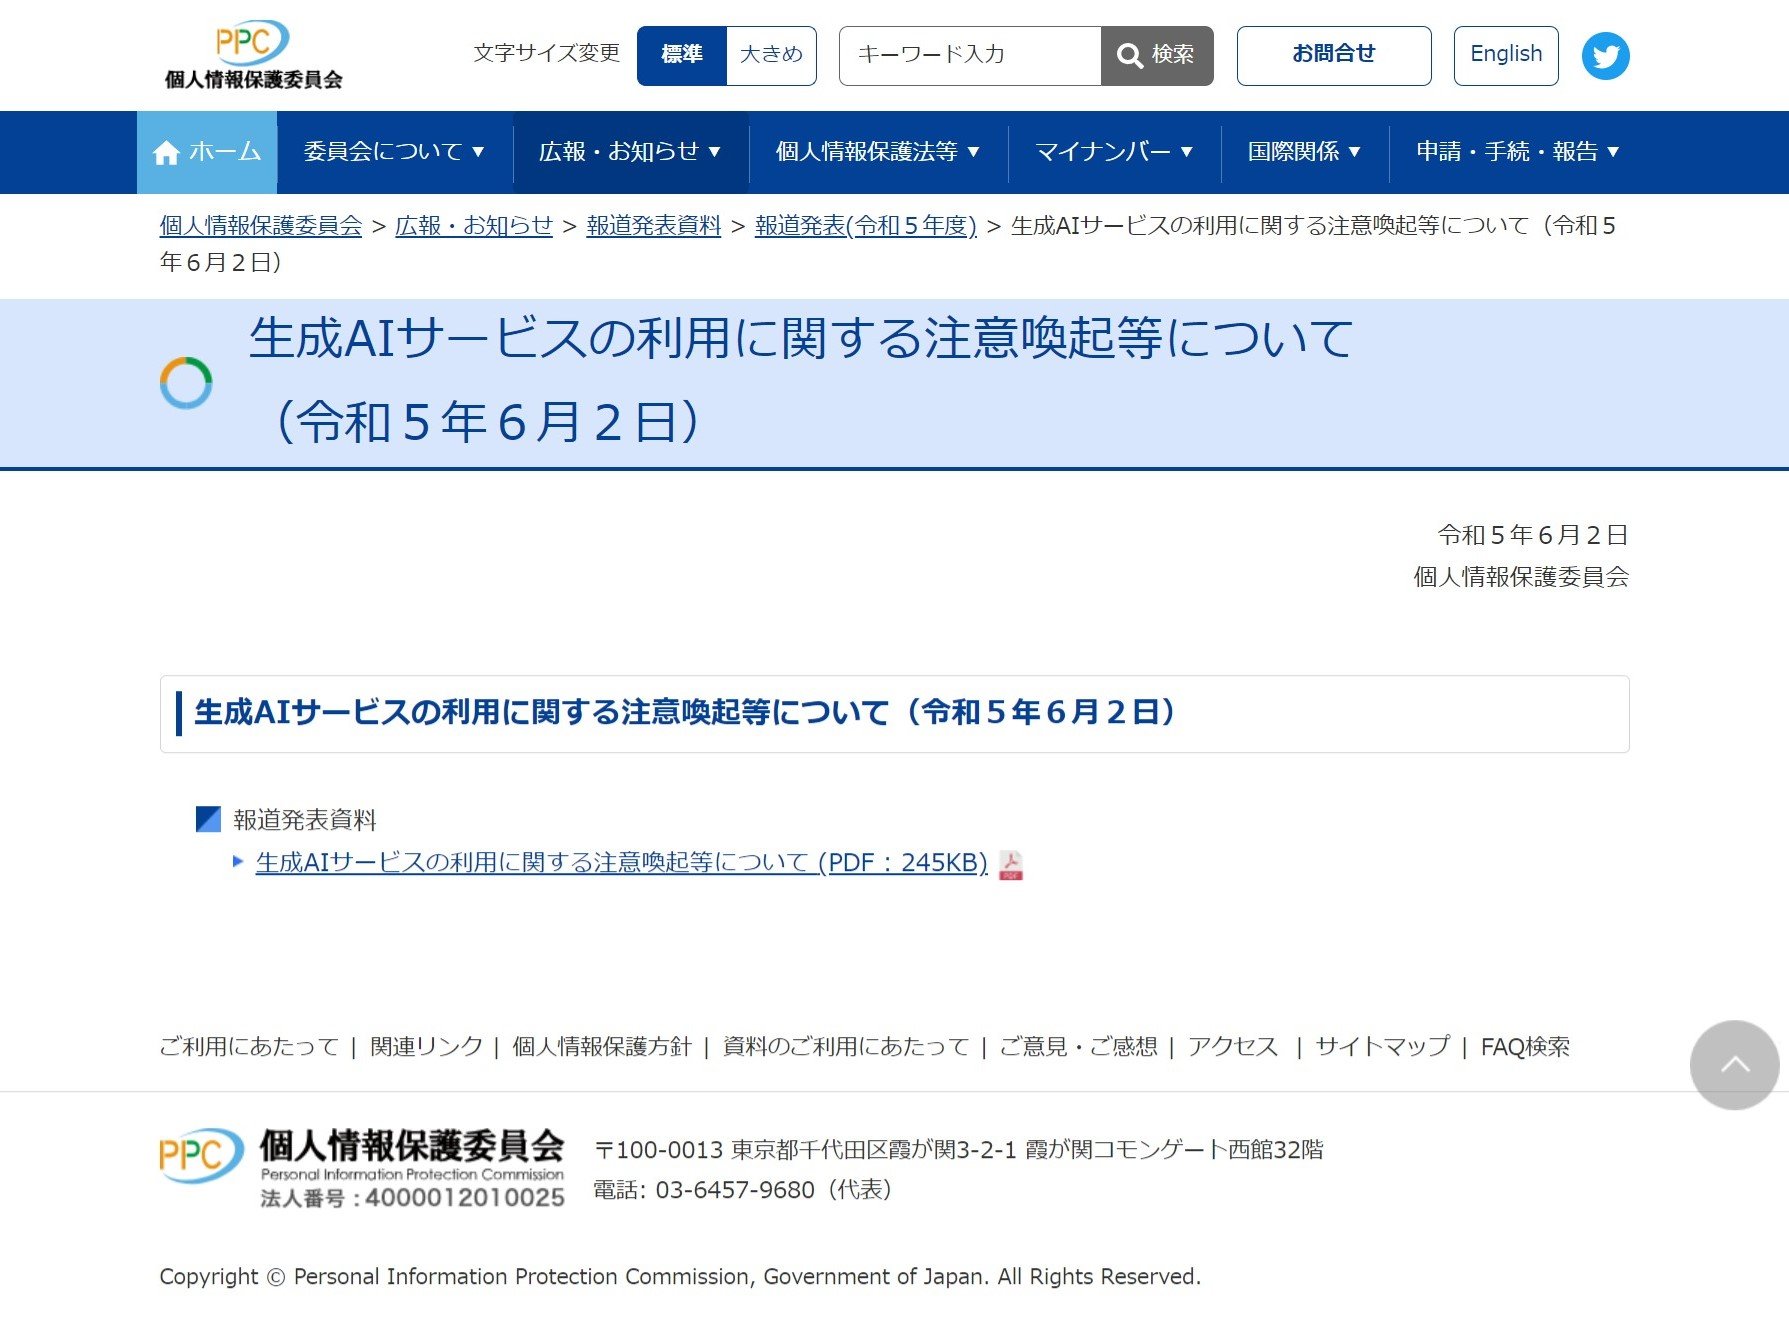Viewport: 1789px width, 1342px height.
Task: Switch text size to 大きめ
Action: [771, 56]
